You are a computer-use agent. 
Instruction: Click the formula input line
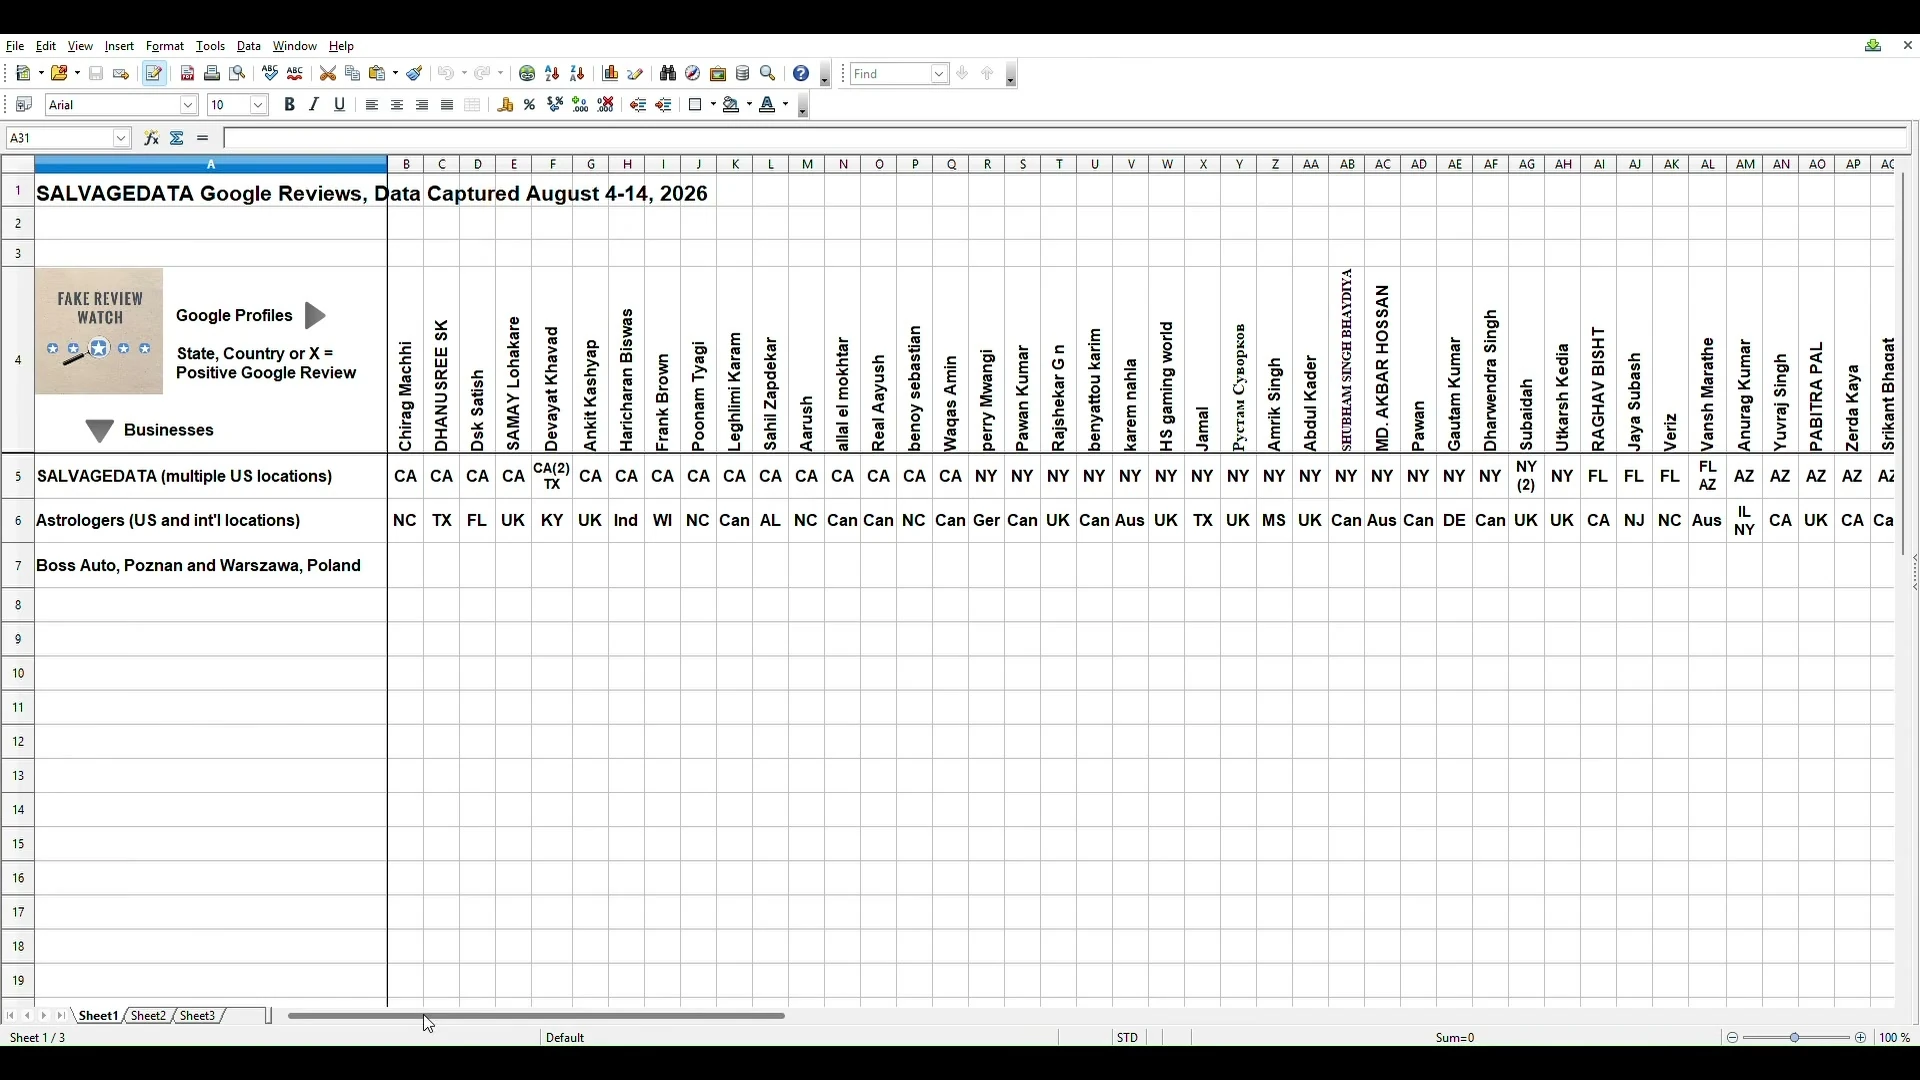(1066, 139)
